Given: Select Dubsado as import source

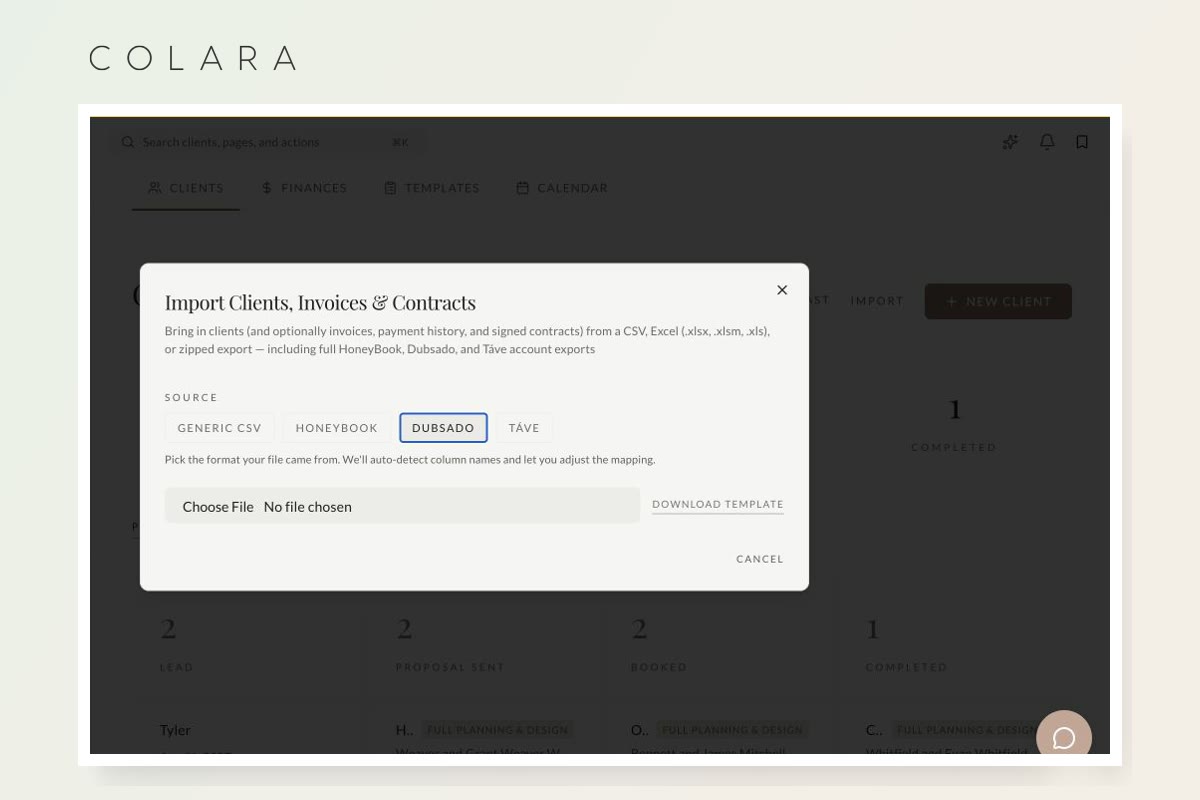Looking at the screenshot, I should coord(443,428).
